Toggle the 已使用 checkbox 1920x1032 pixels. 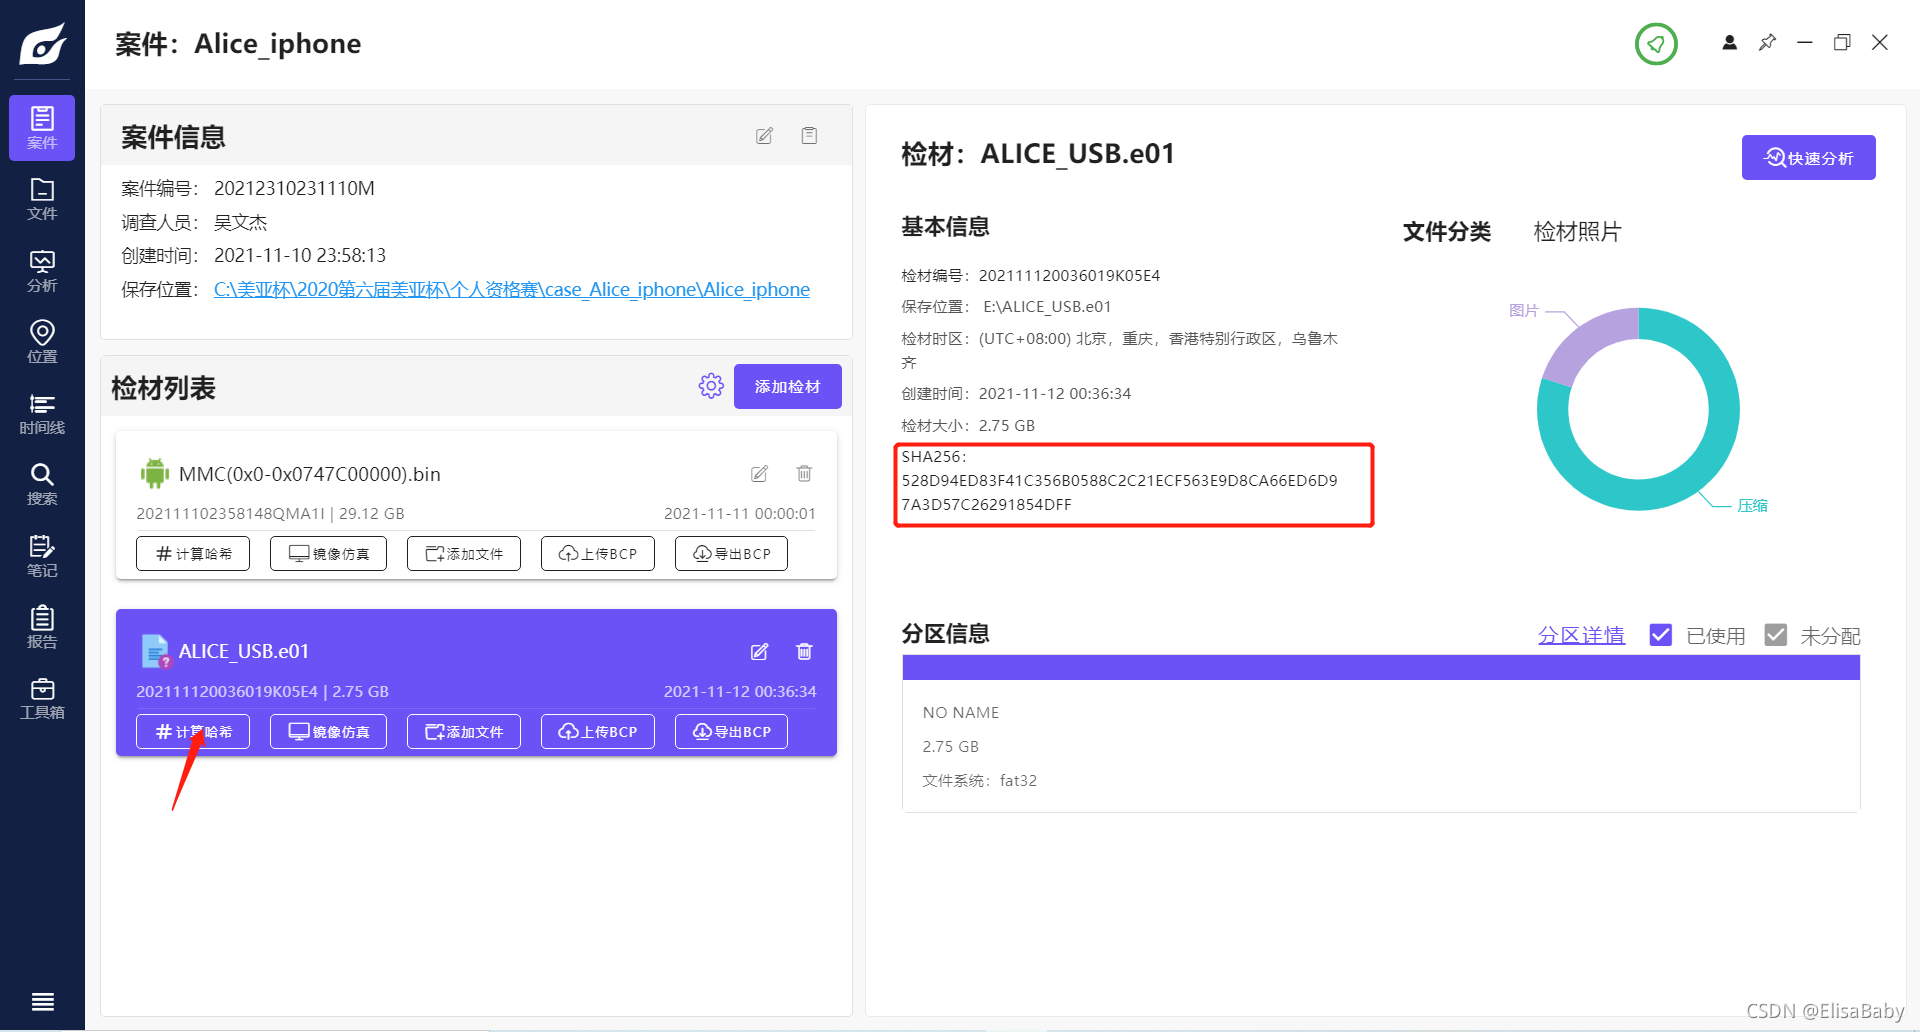pos(1661,635)
